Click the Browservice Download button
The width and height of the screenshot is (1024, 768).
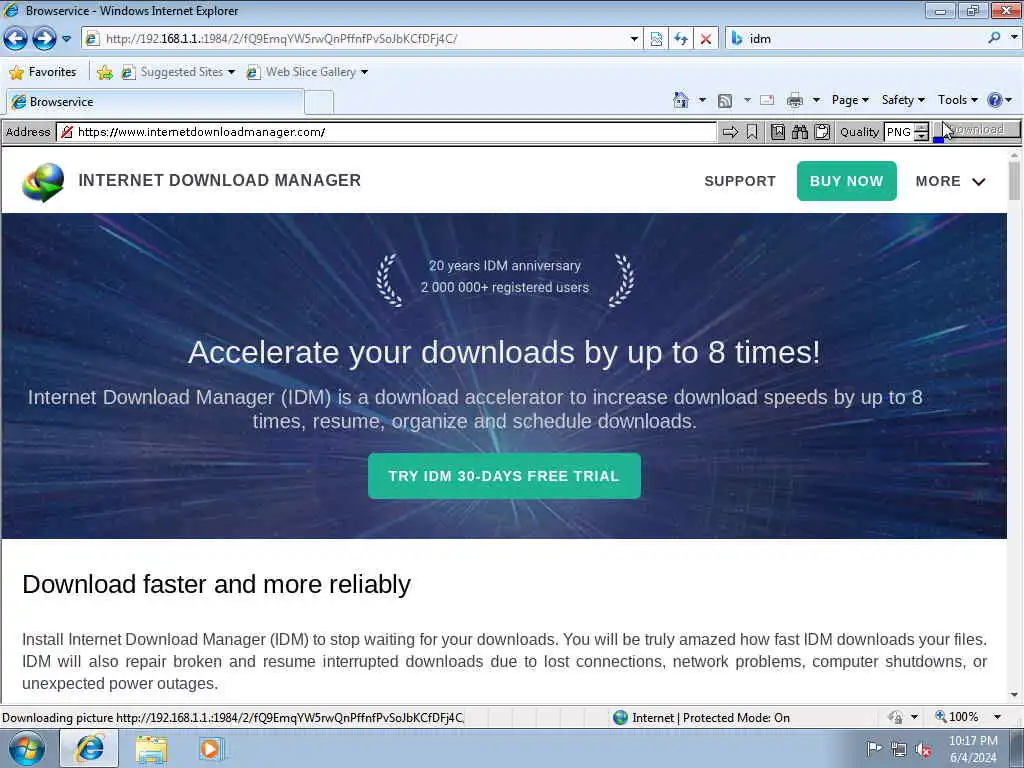coord(977,130)
